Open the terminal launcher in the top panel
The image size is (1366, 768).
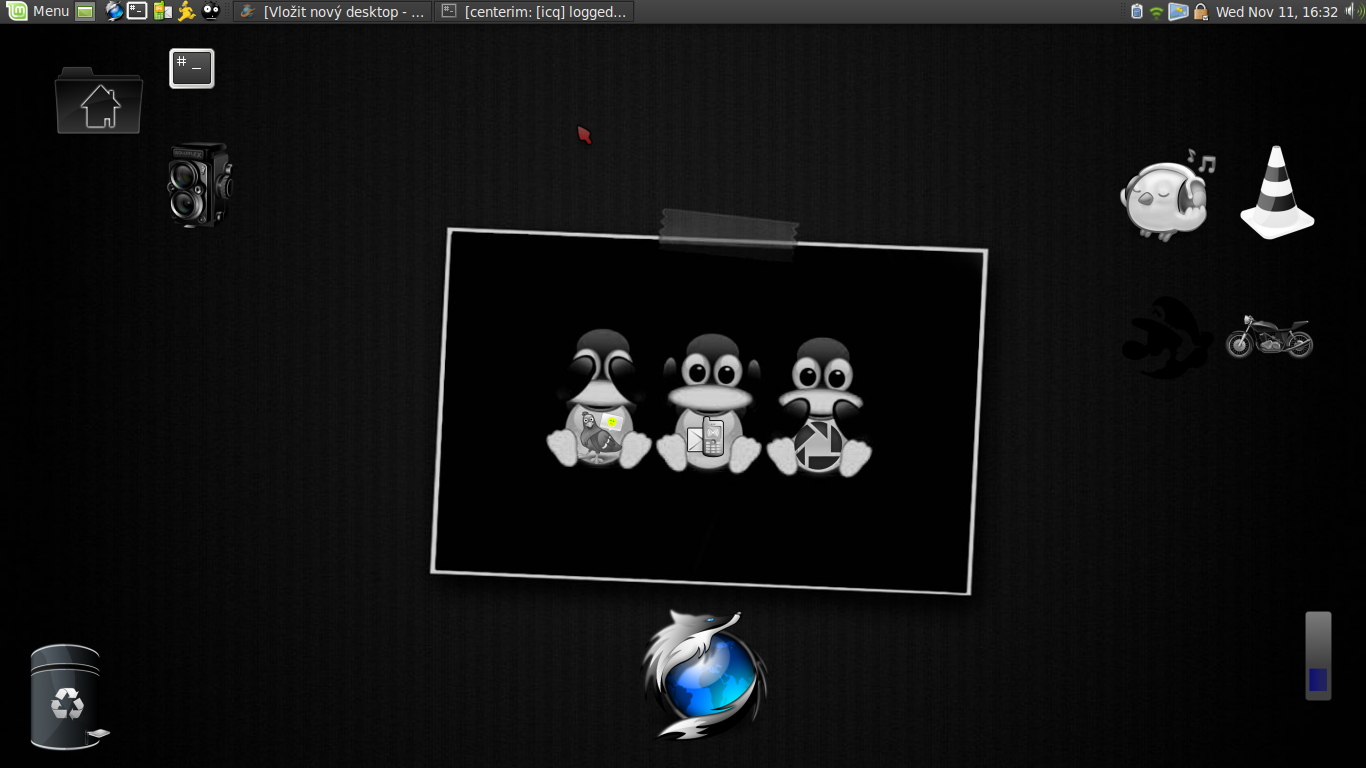click(137, 11)
